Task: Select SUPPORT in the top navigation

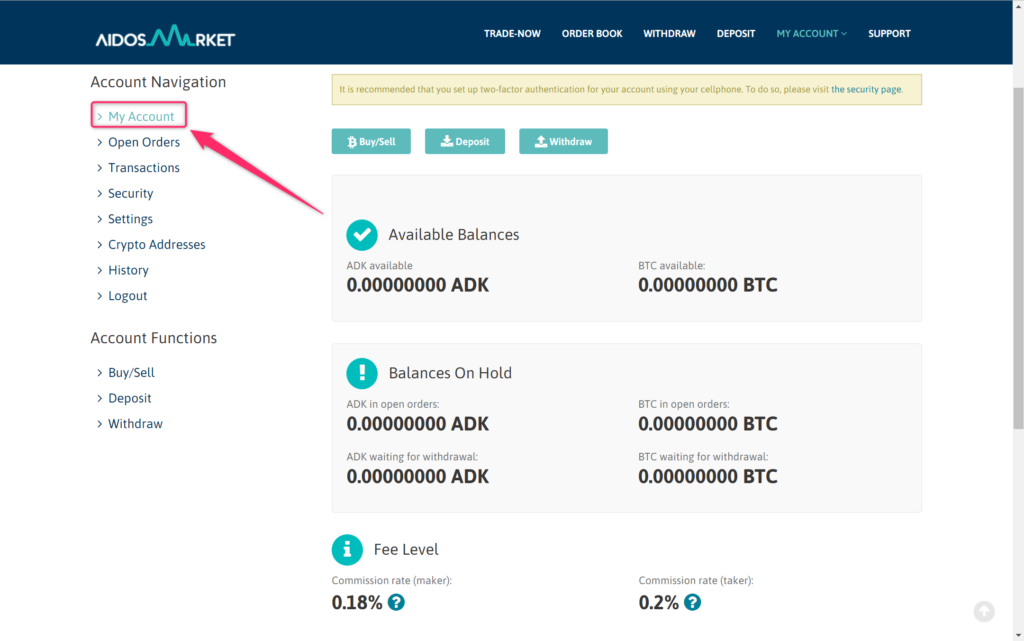Action: point(889,34)
